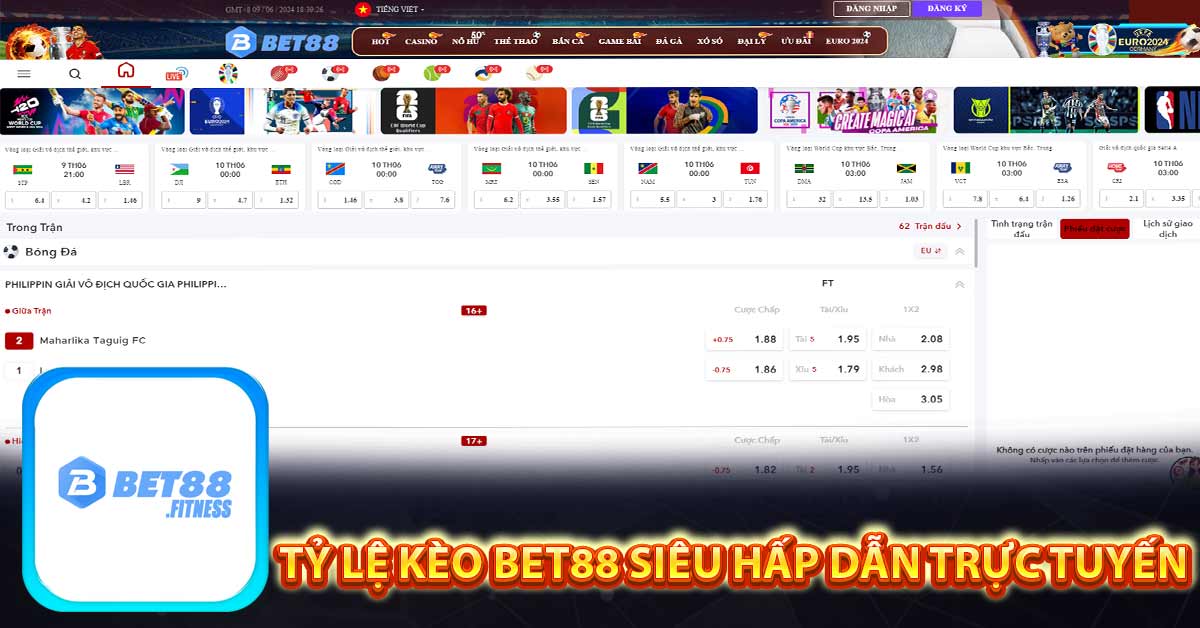Image resolution: width=1200 pixels, height=628 pixels.
Task: Open the BẮN CÁ menu item
Action: pos(568,41)
